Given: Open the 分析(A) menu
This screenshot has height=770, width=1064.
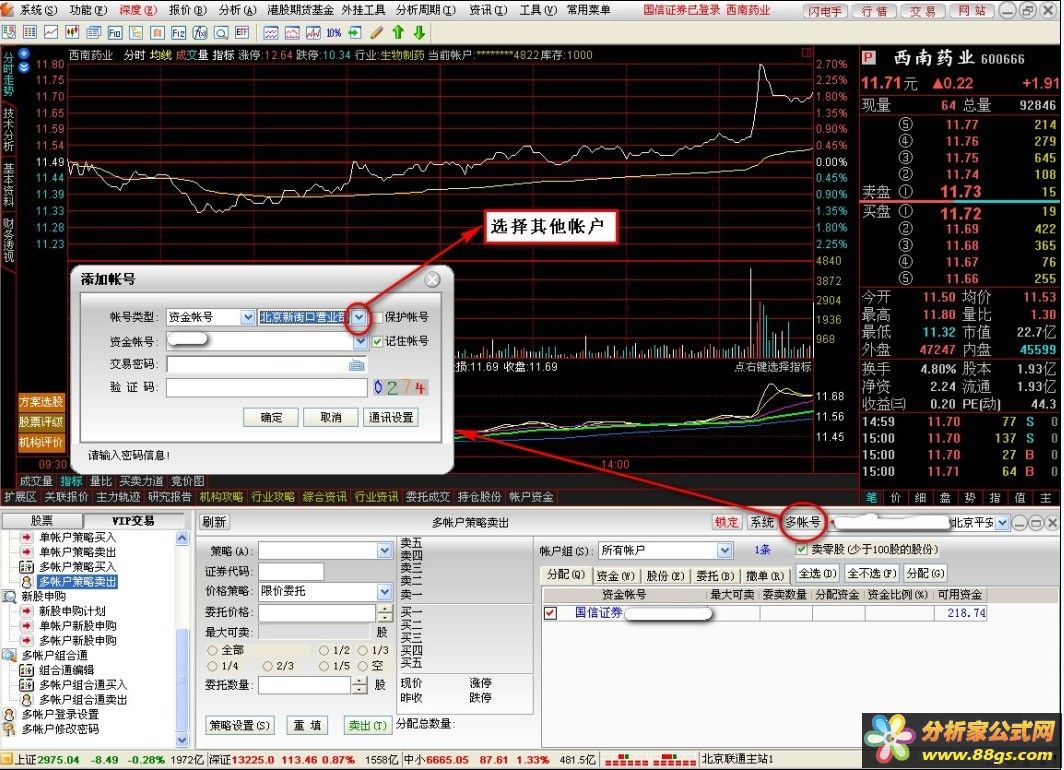Looking at the screenshot, I should click(x=238, y=10).
